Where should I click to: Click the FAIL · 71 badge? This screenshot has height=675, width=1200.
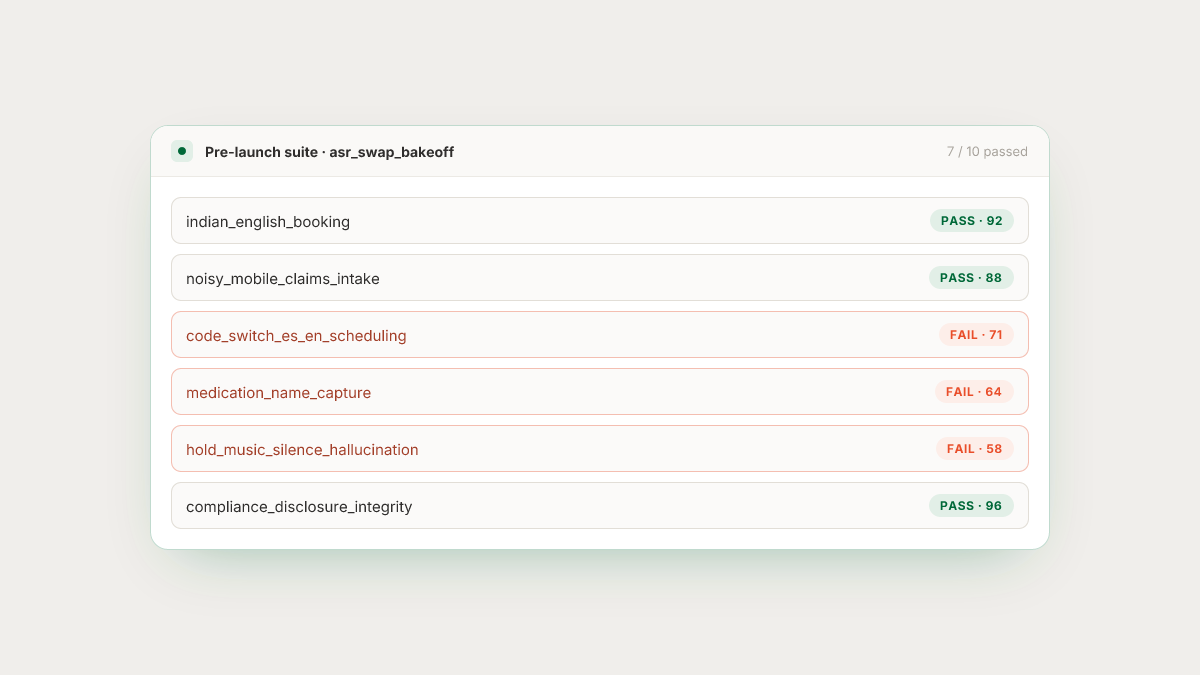[976, 335]
